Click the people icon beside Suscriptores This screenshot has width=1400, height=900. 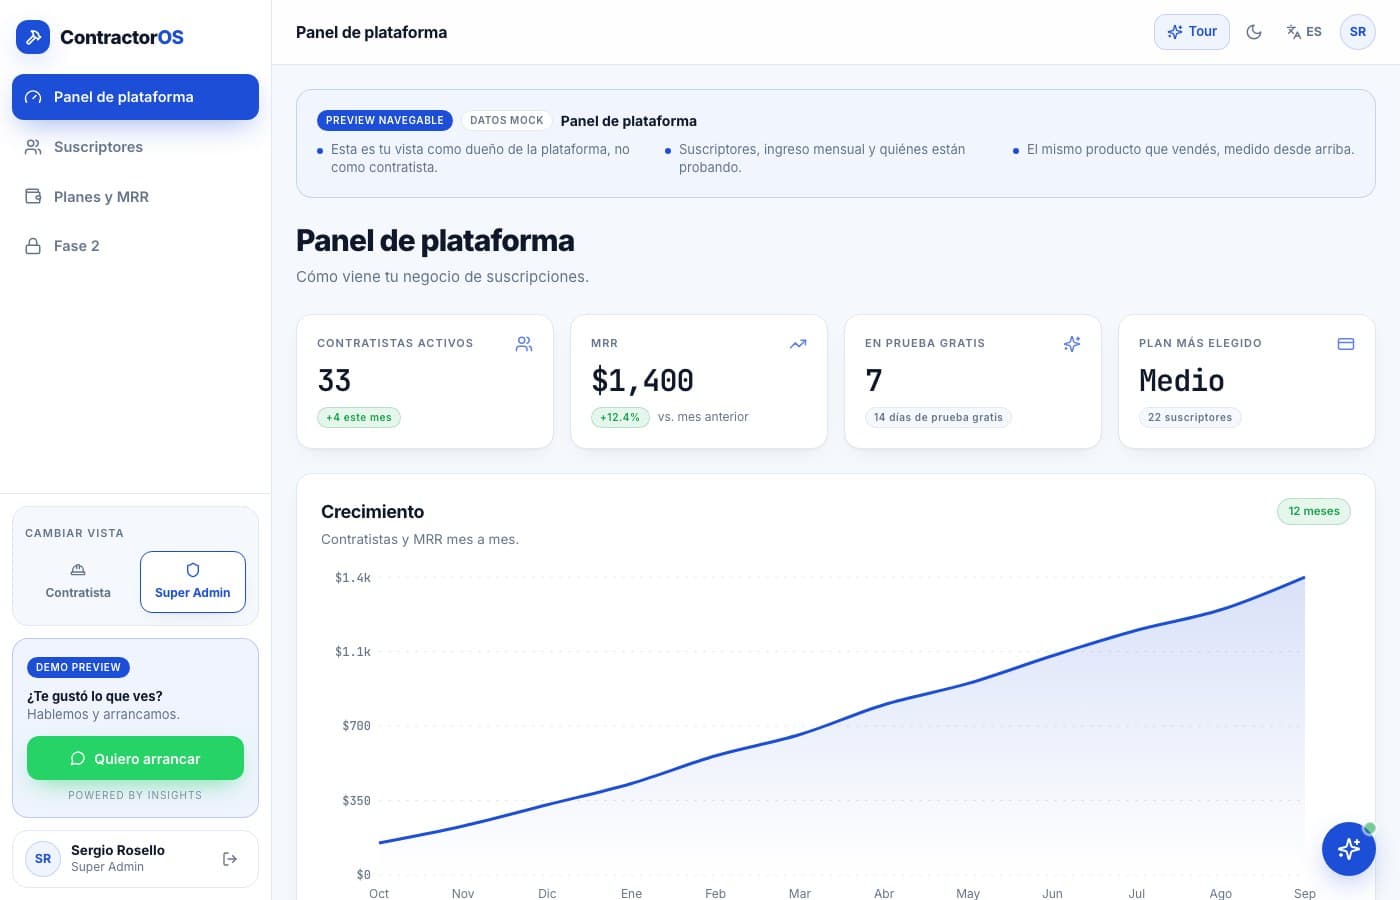[x=33, y=147]
